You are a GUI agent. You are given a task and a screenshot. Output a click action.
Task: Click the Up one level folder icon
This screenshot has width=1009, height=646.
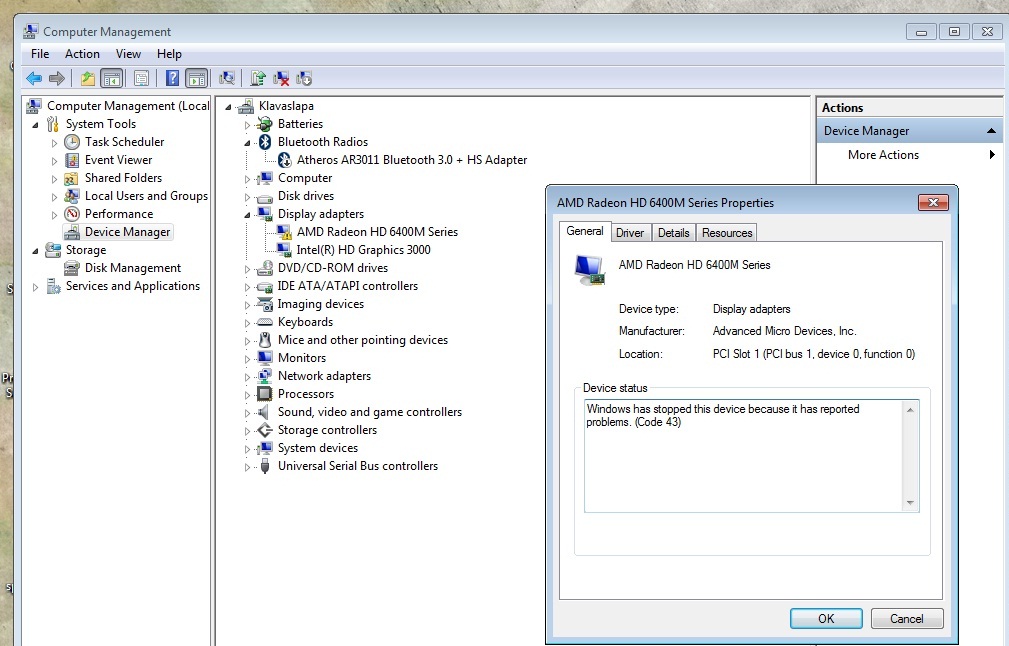pyautogui.click(x=88, y=78)
